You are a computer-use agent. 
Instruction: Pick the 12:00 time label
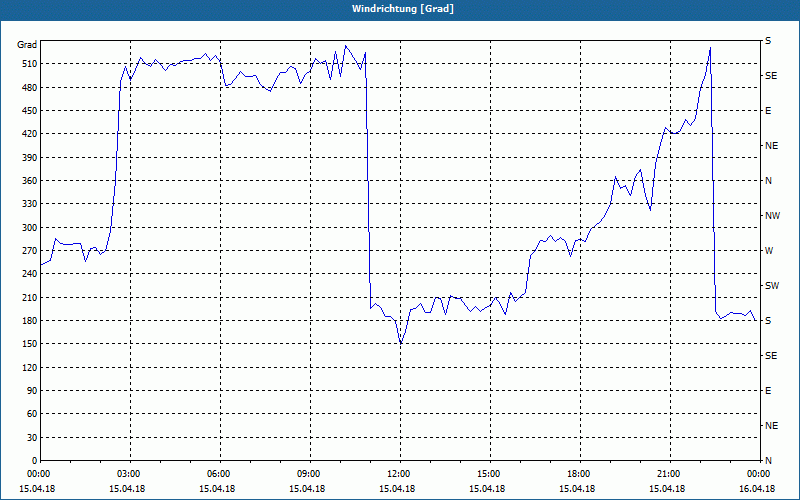[397, 474]
